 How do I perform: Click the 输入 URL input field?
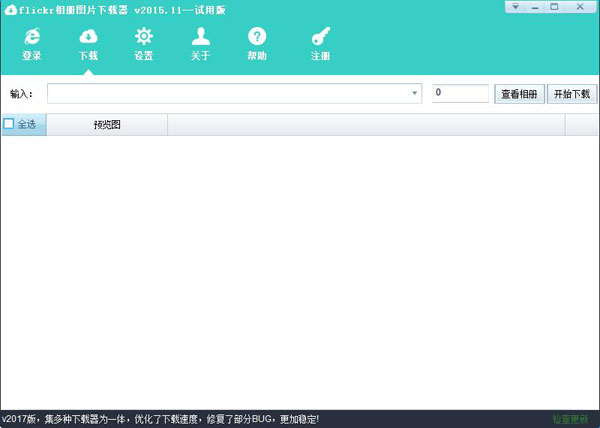(x=235, y=93)
